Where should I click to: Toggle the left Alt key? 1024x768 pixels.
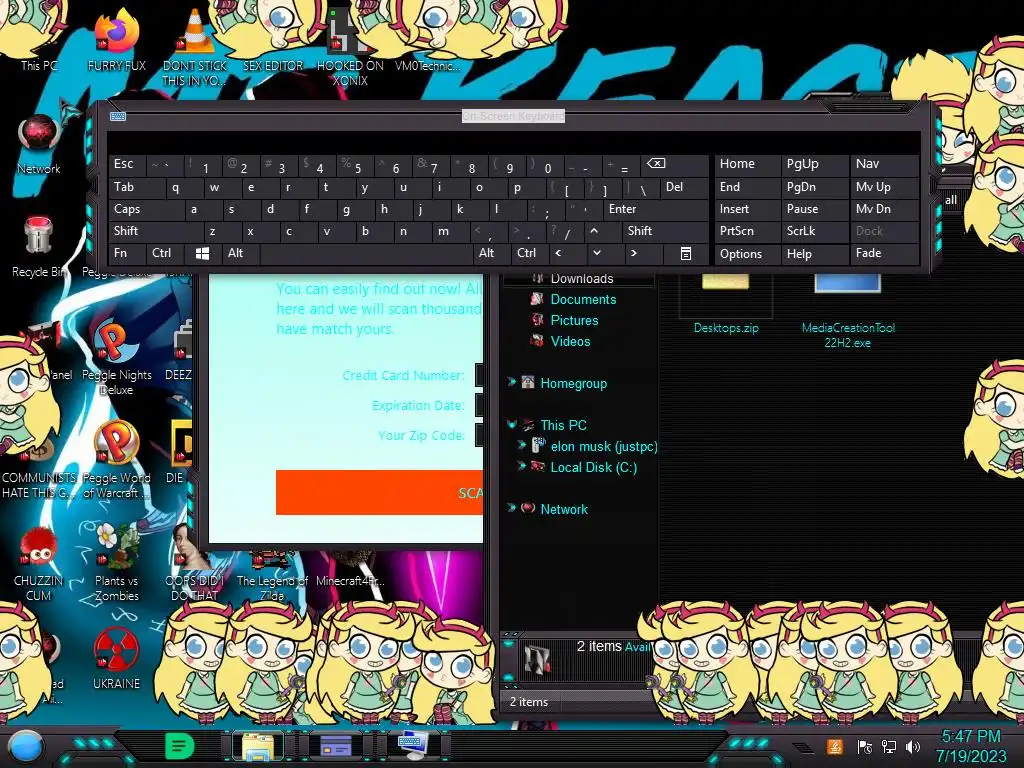click(240, 253)
